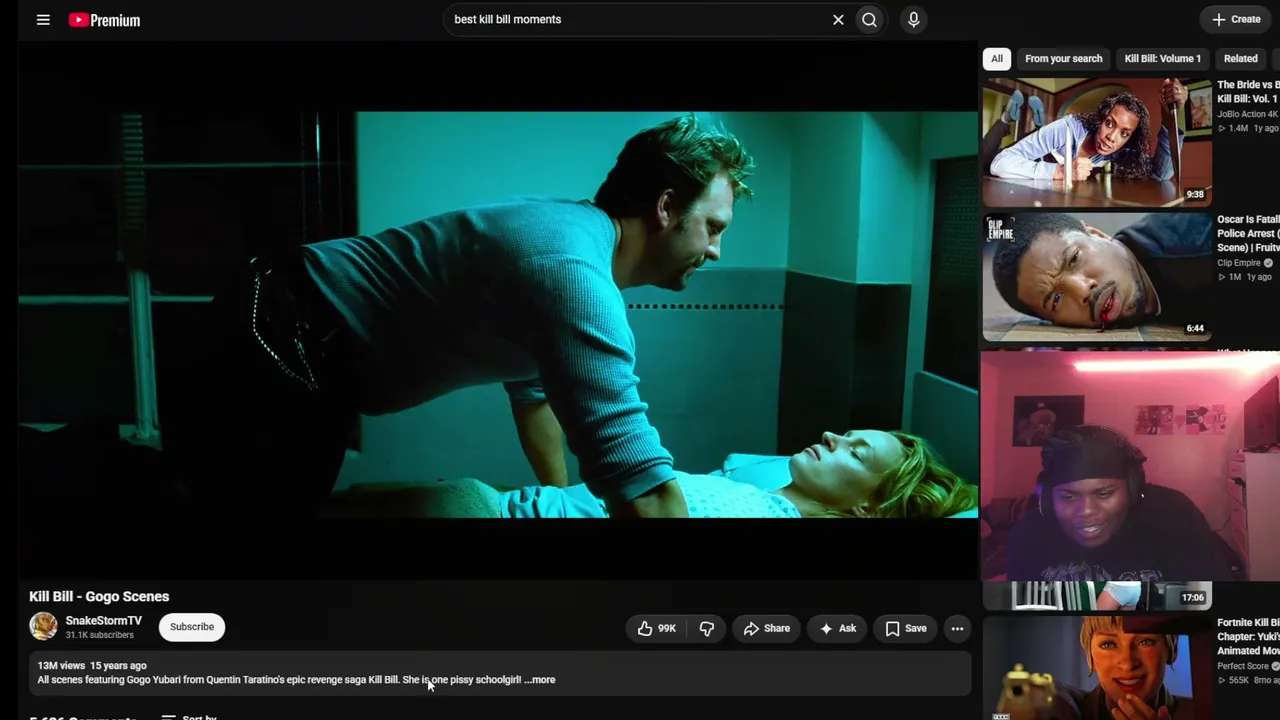The image size is (1280, 720).
Task: Save the video to a playlist
Action: (x=906, y=628)
